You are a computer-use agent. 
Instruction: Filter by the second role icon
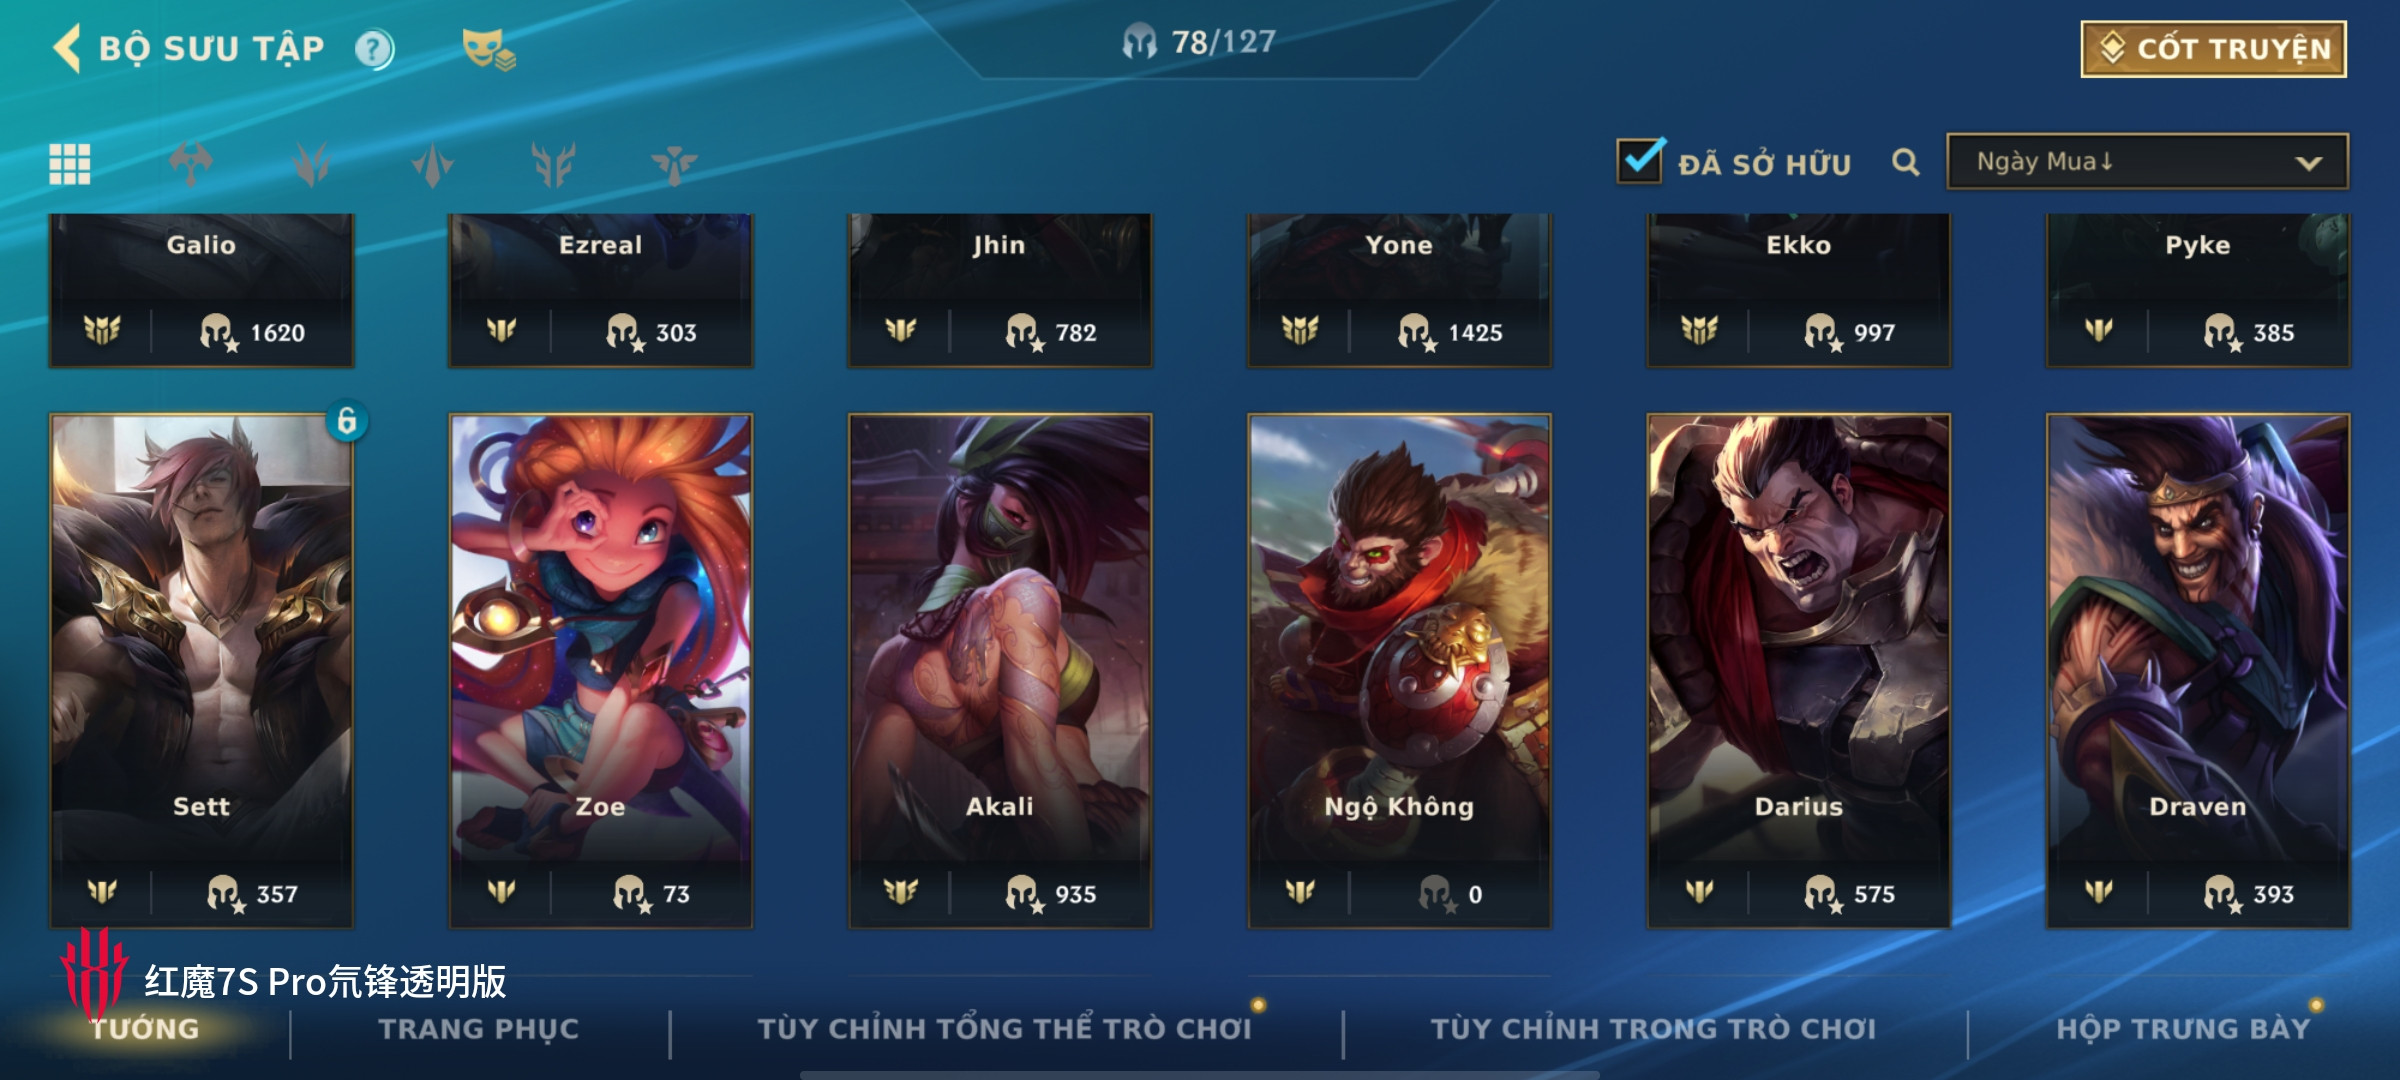click(x=312, y=164)
